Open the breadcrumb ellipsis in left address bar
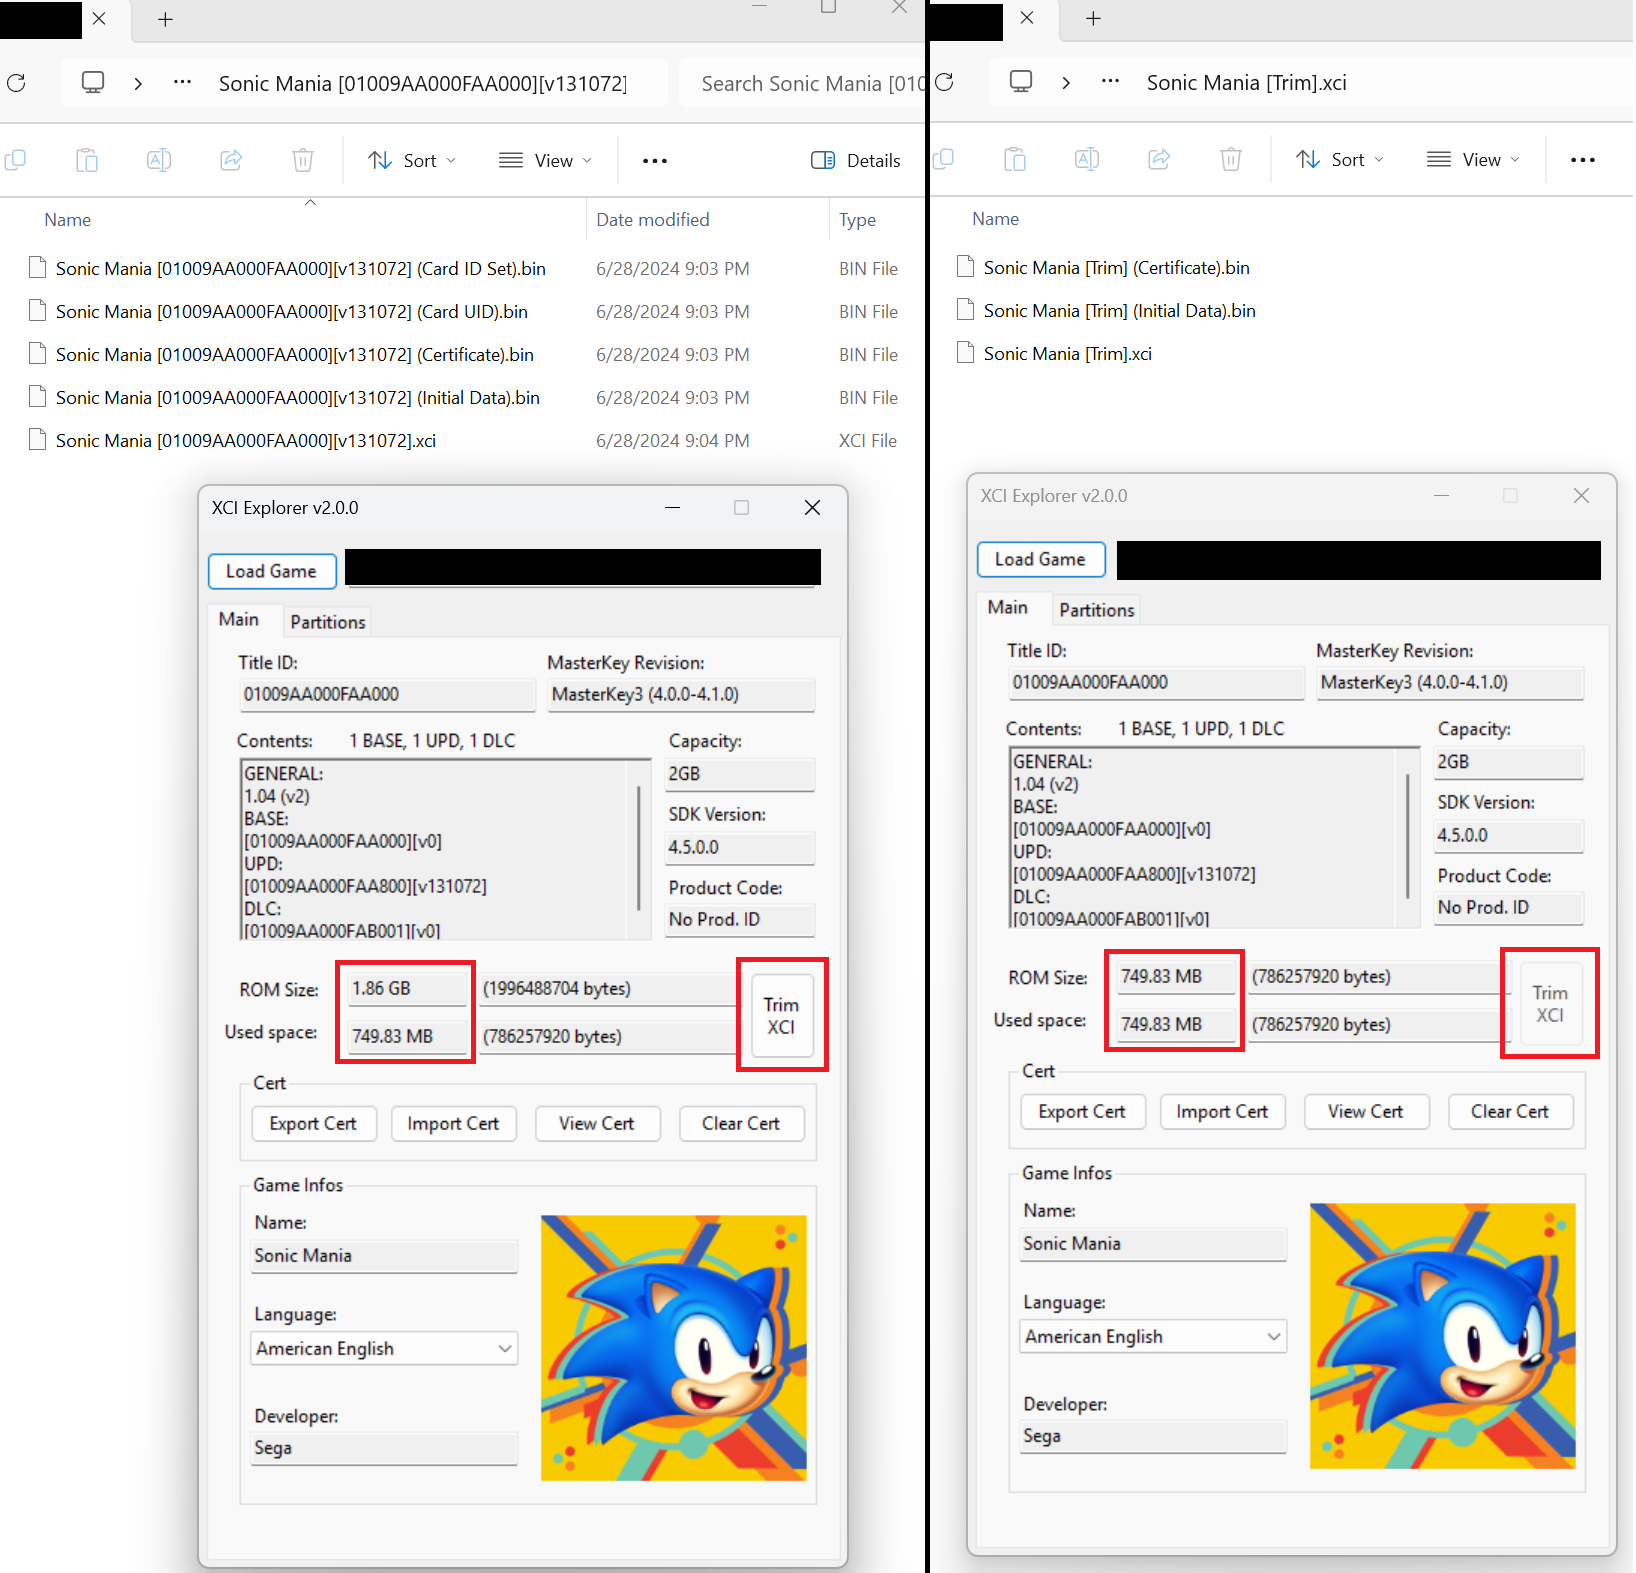 (182, 82)
